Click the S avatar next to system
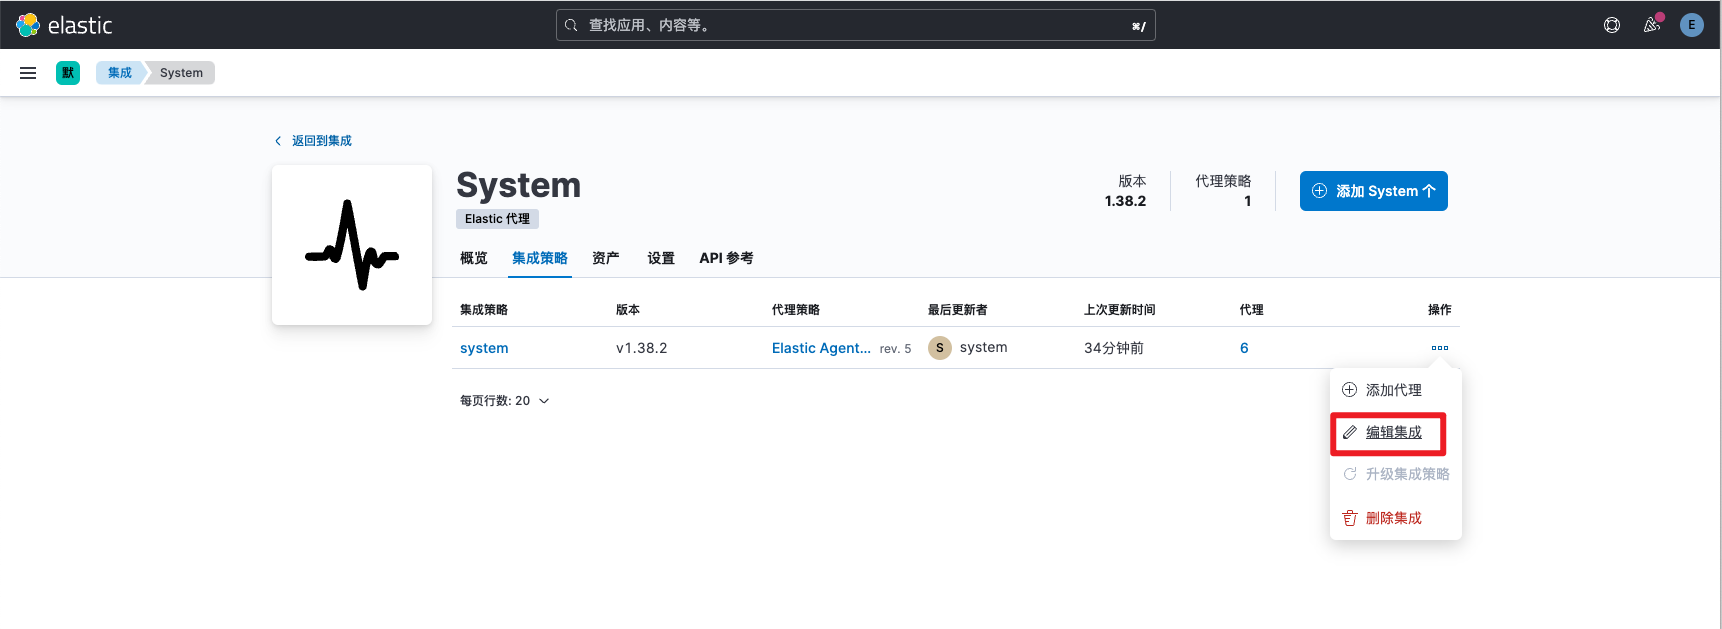The image size is (1722, 629). click(940, 348)
